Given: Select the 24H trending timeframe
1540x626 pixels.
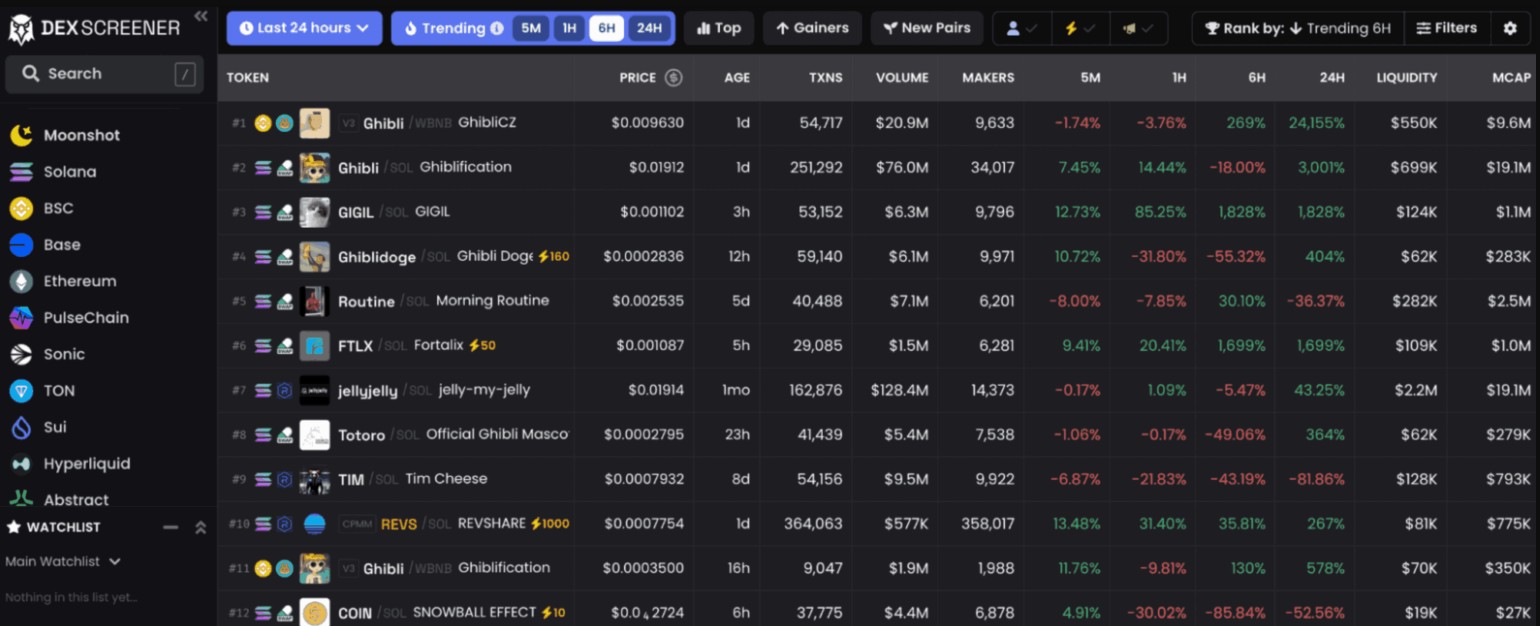Looking at the screenshot, I should click(649, 28).
